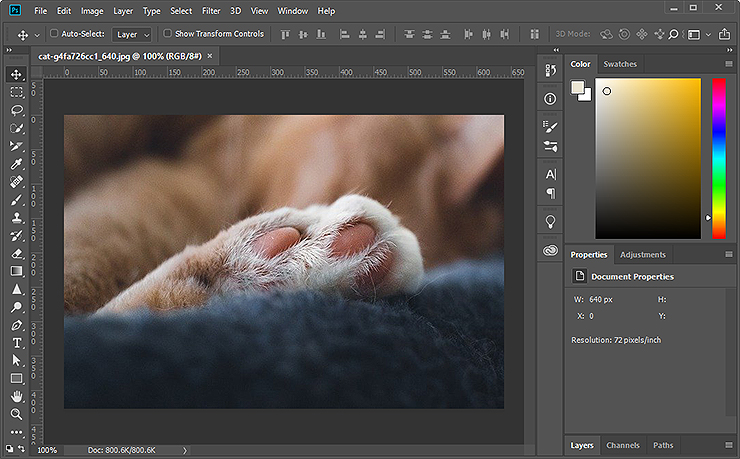This screenshot has width=740, height=459.
Task: Enable Show Transform Controls checkbox
Action: click(168, 33)
